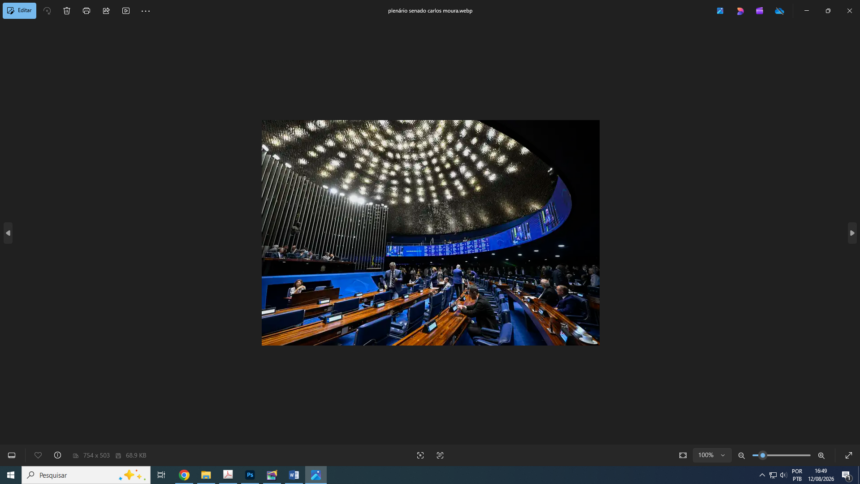Go to the previous image with left arrow
Image resolution: width=860 pixels, height=484 pixels.
click(x=8, y=233)
